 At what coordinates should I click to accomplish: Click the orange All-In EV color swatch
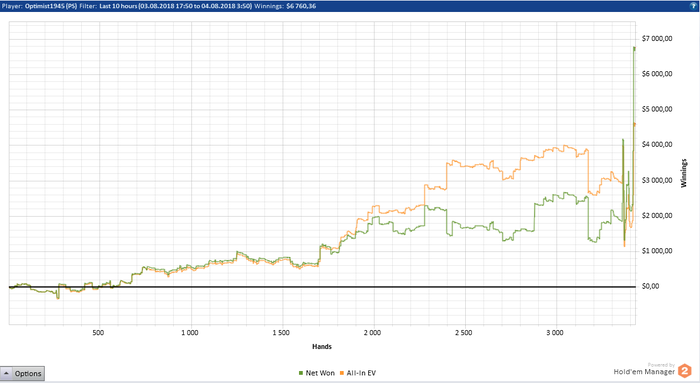pos(342,373)
